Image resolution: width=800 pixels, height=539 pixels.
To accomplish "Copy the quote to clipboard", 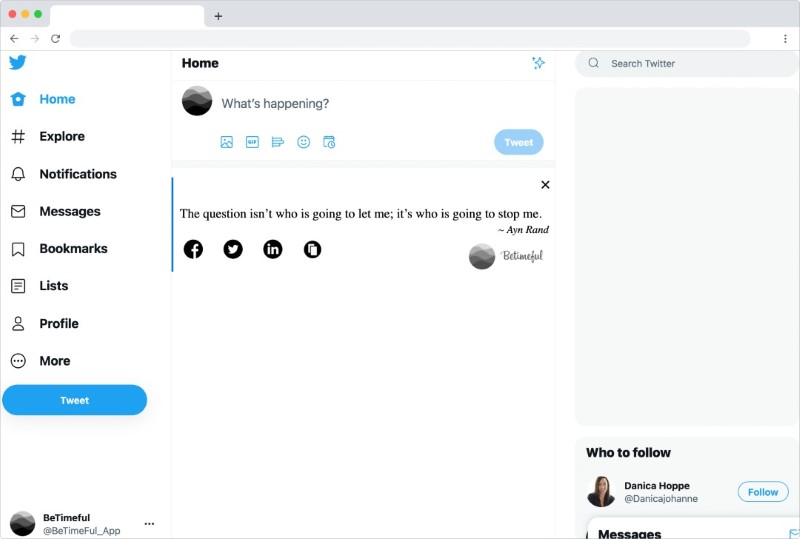I will coord(313,249).
